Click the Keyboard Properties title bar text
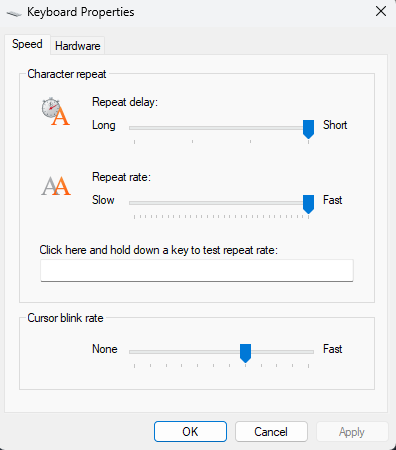396x450 pixels. (81, 12)
